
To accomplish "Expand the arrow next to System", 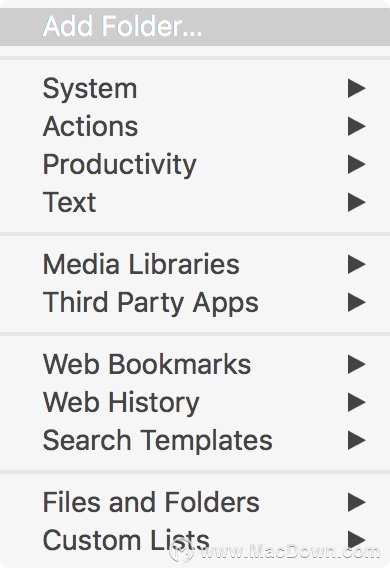I will click(357, 88).
